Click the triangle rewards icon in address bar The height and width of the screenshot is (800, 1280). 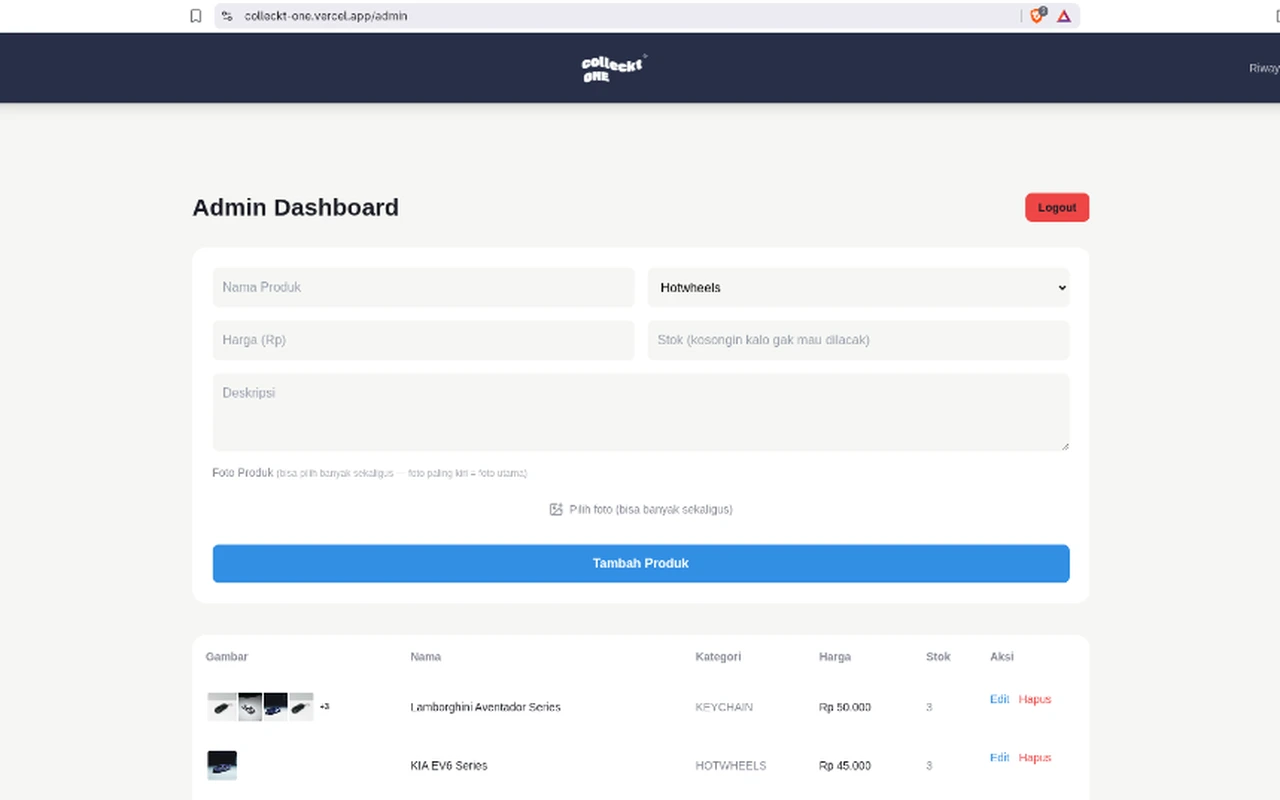point(1064,16)
